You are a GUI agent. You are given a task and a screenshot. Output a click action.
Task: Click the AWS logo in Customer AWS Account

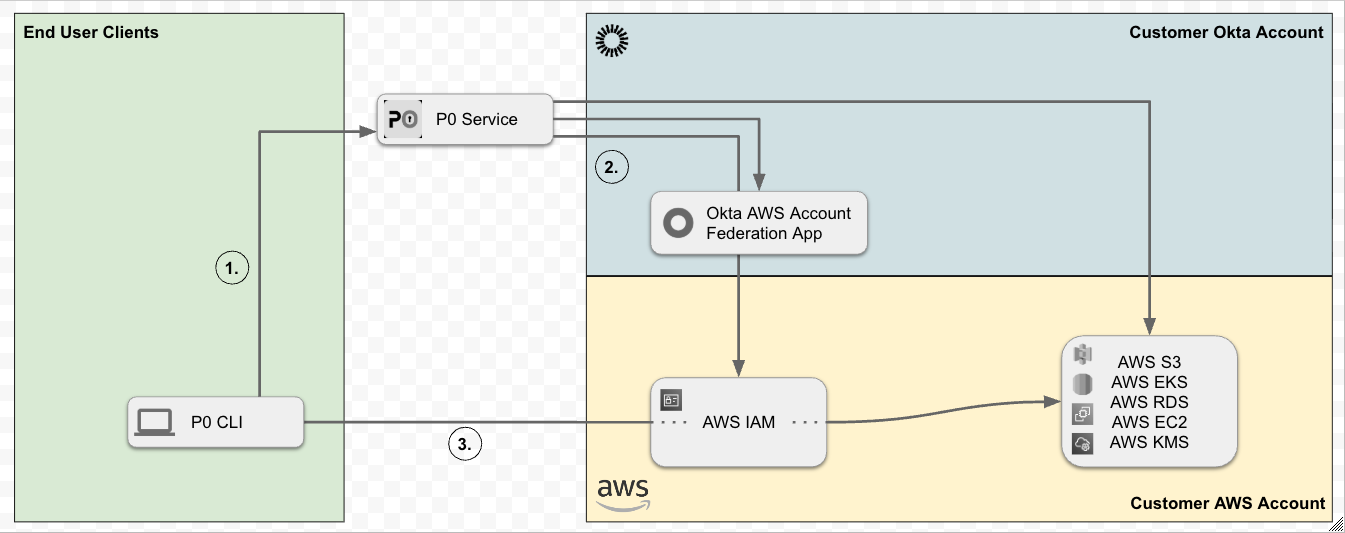click(x=623, y=493)
